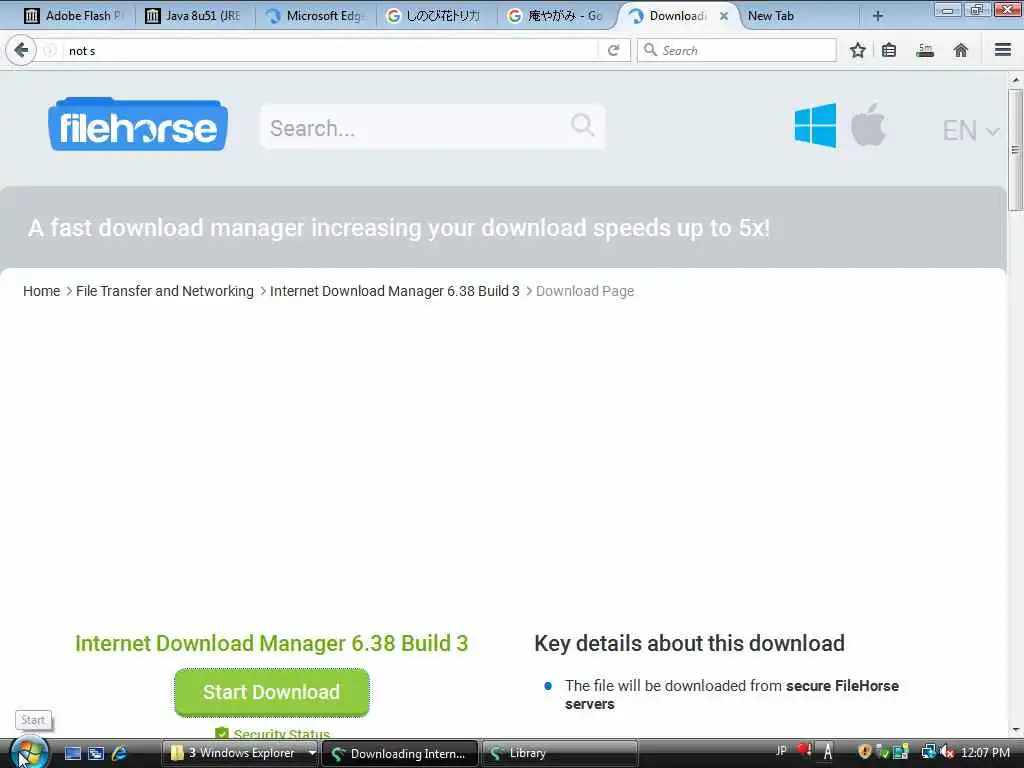1024x768 pixels.
Task: Open Internet Download Manager 6.38 Build 3 breadcrumb
Action: tap(394, 291)
